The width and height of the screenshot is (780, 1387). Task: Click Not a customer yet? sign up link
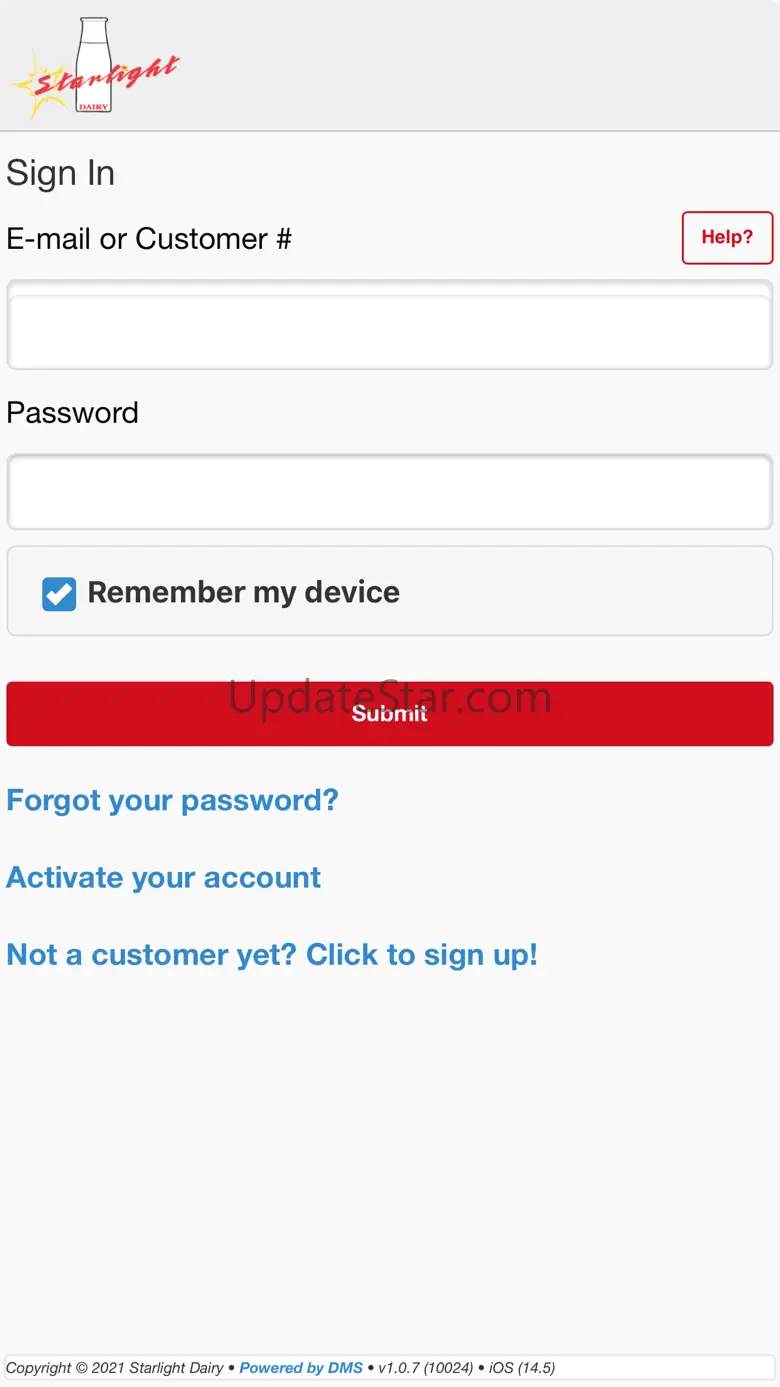pyautogui.click(x=272, y=954)
